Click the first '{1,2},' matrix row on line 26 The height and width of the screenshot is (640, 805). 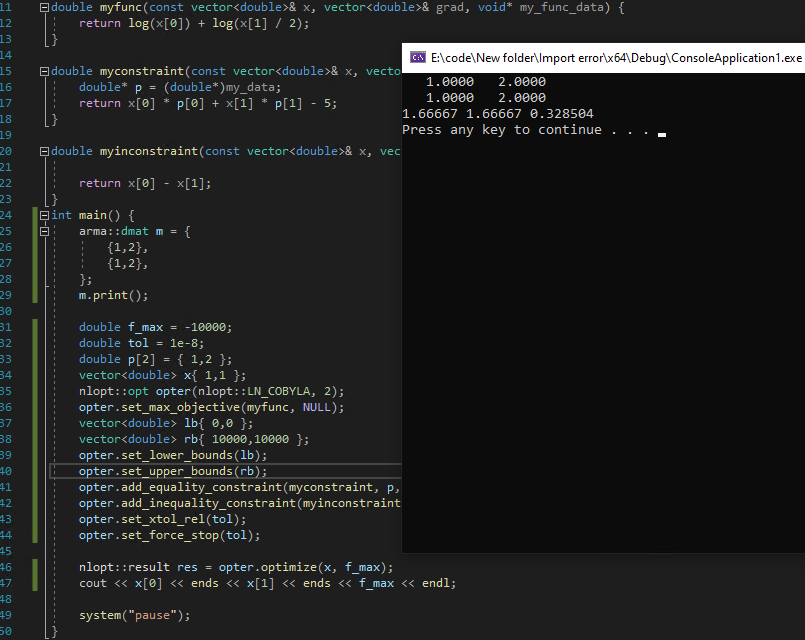pos(128,247)
